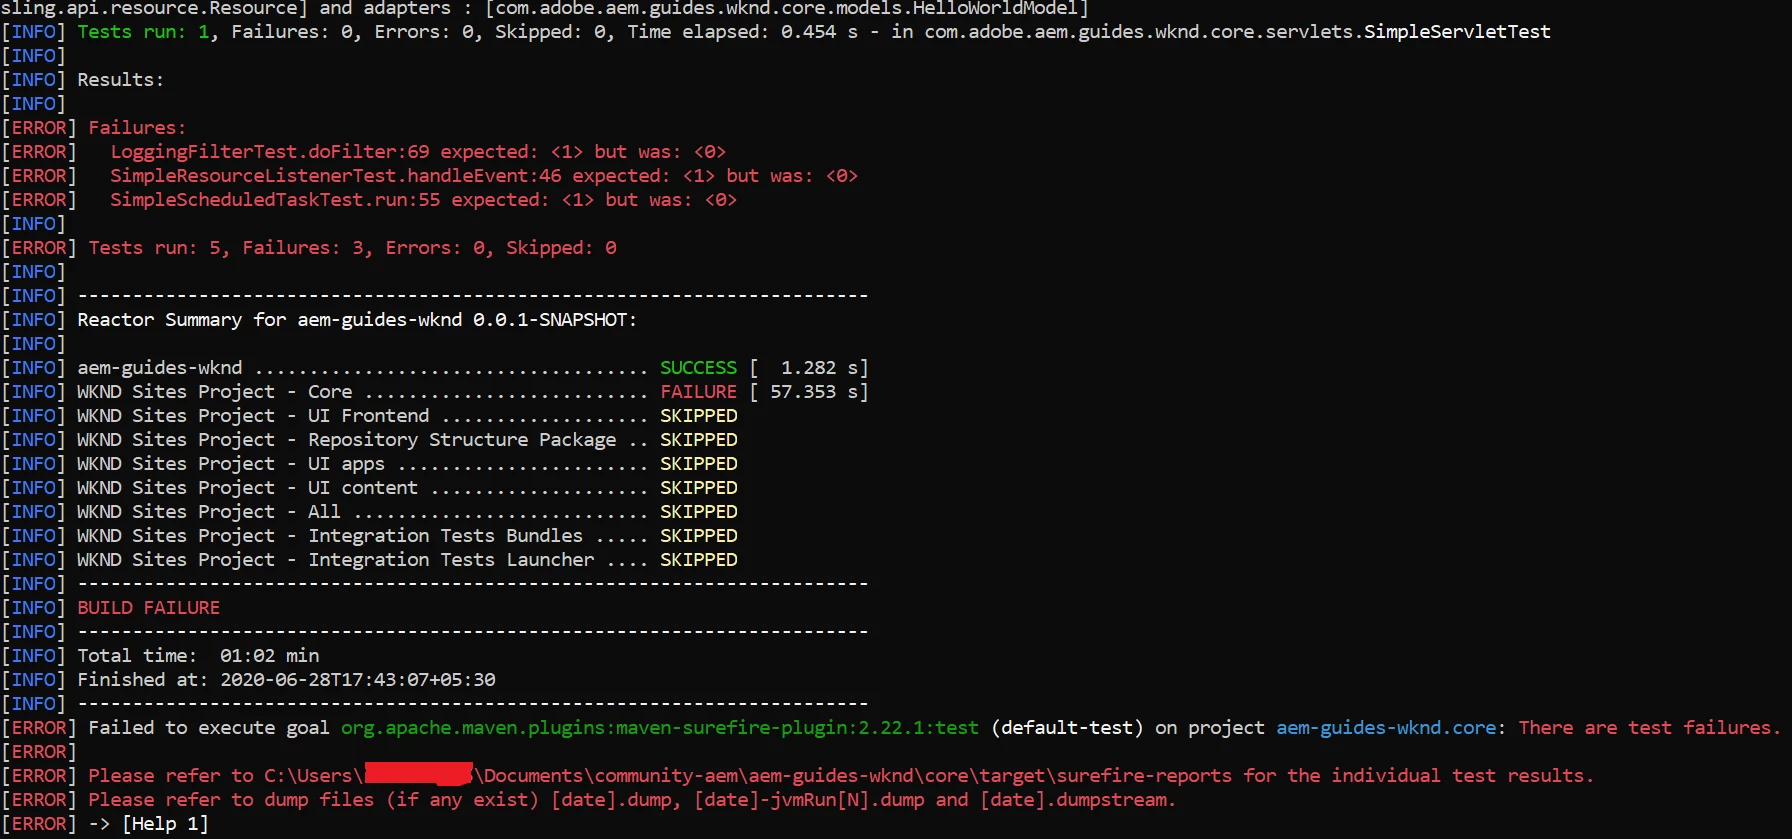Click 'Total time: 01:02 min' line
This screenshot has height=839, width=1792.
coord(198,656)
